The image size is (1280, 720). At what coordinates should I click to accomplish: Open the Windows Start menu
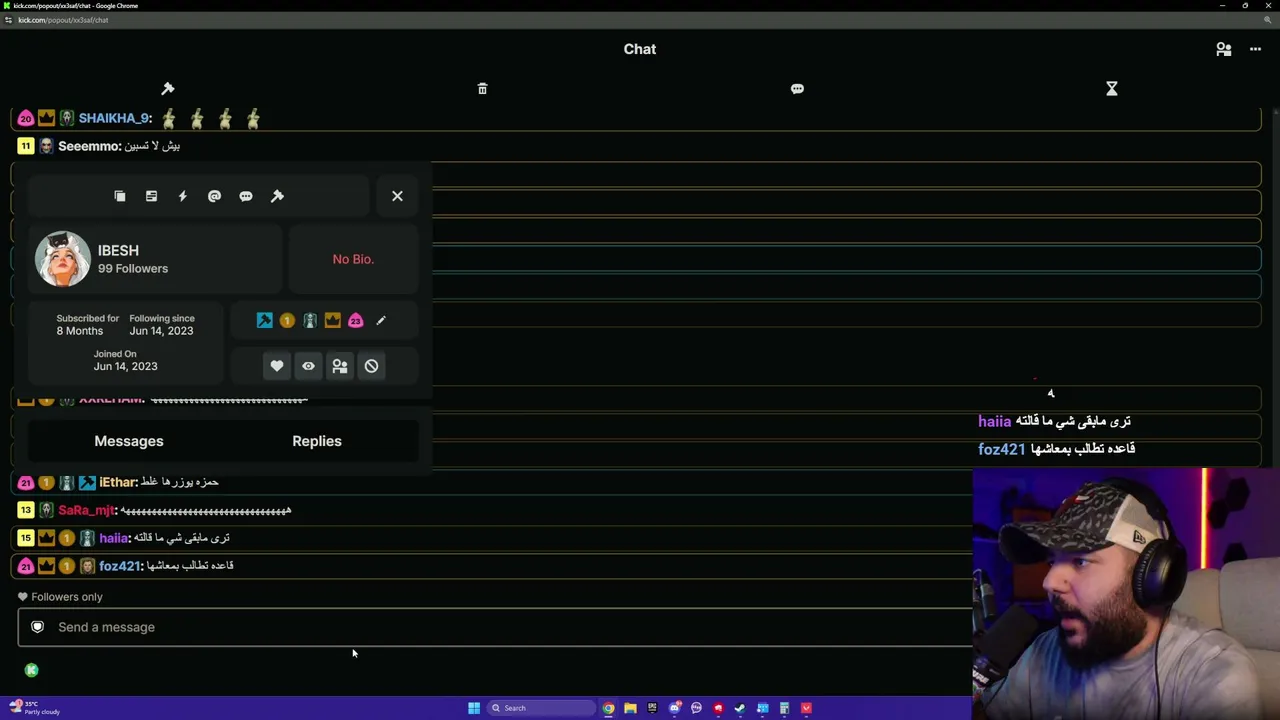coord(474,708)
